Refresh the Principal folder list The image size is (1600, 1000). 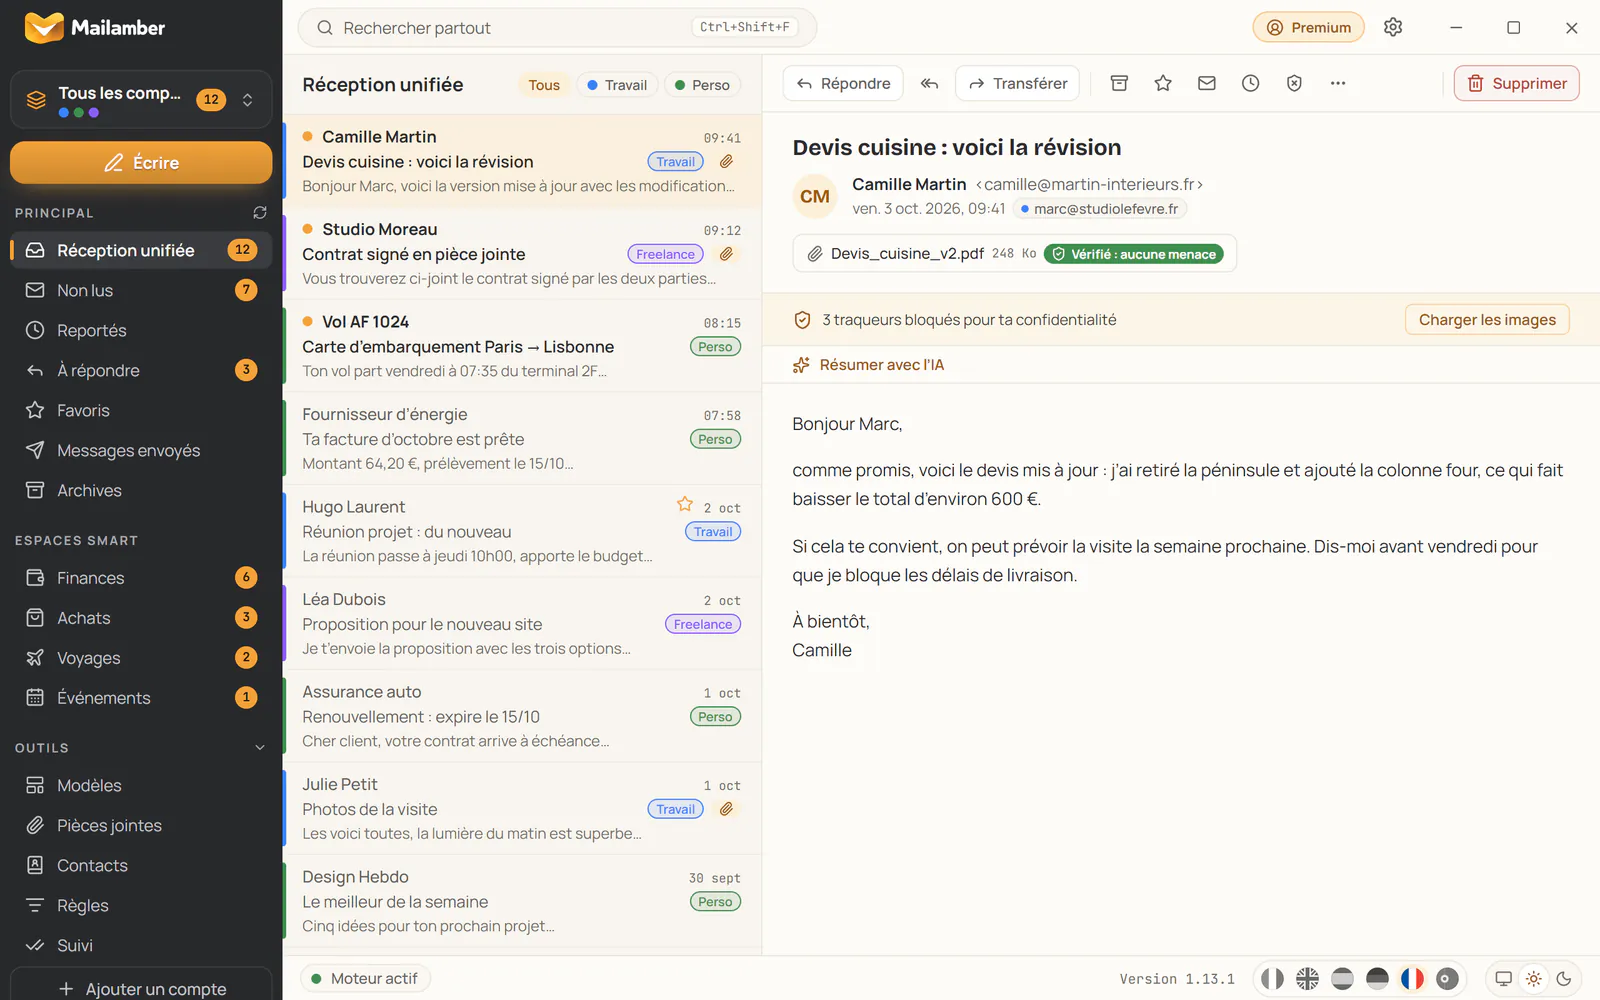click(x=260, y=212)
